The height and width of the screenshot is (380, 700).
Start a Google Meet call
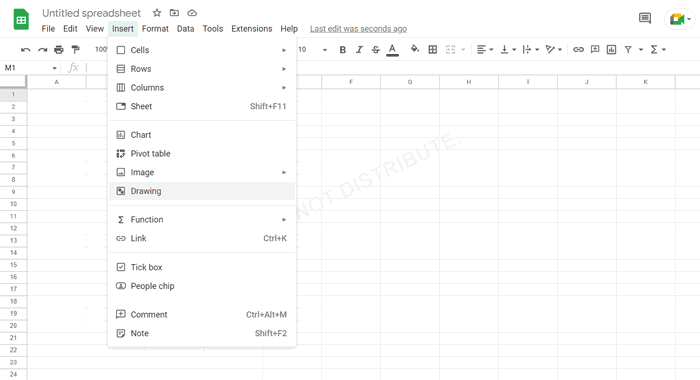pyautogui.click(x=679, y=19)
